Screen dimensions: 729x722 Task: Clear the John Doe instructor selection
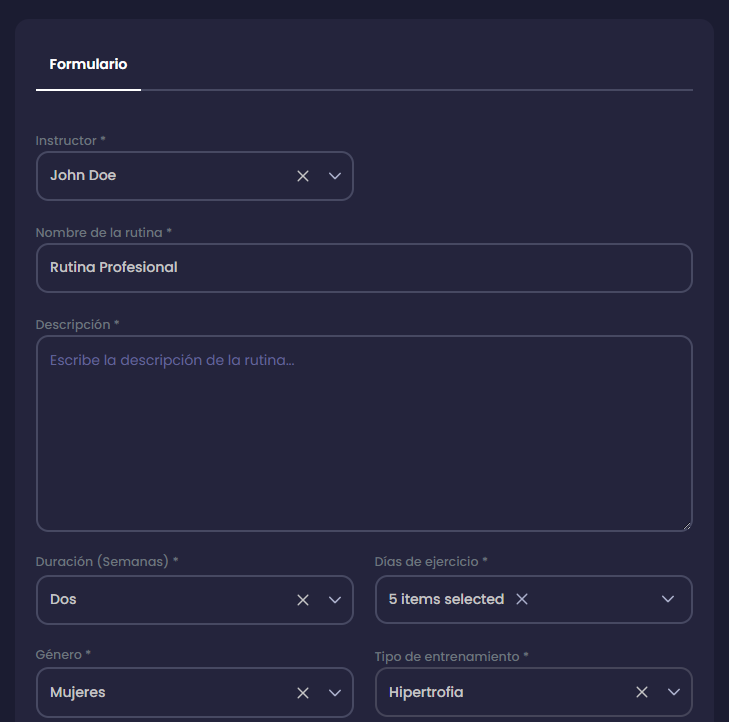point(303,176)
